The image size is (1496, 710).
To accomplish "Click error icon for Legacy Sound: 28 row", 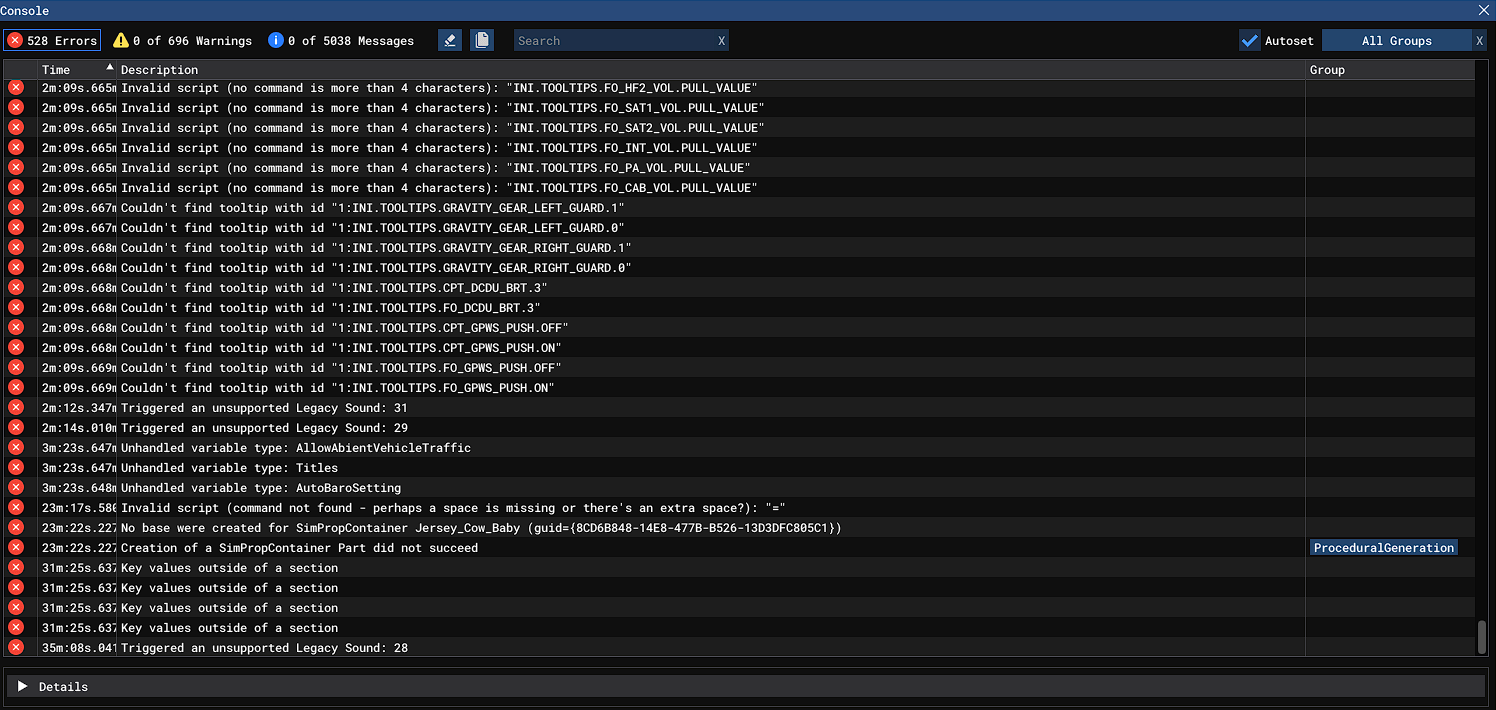I will (x=16, y=647).
